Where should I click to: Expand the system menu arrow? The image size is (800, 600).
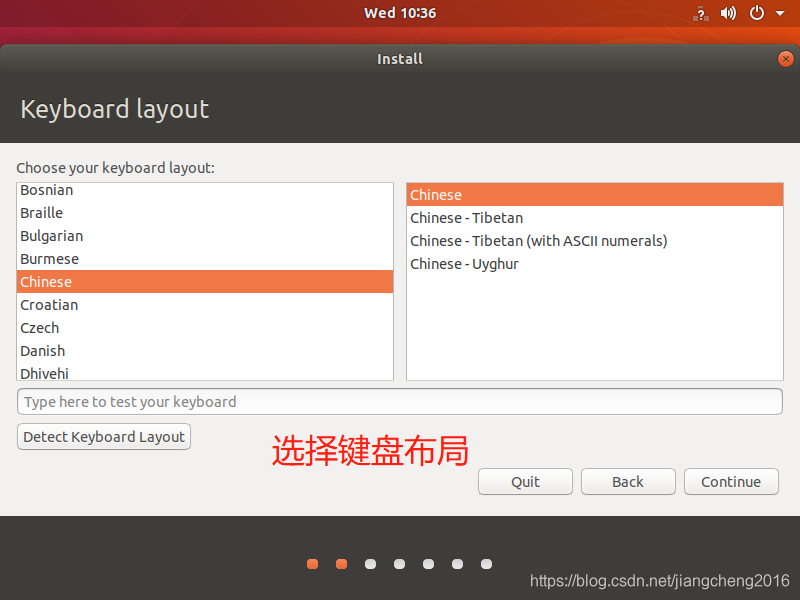780,13
